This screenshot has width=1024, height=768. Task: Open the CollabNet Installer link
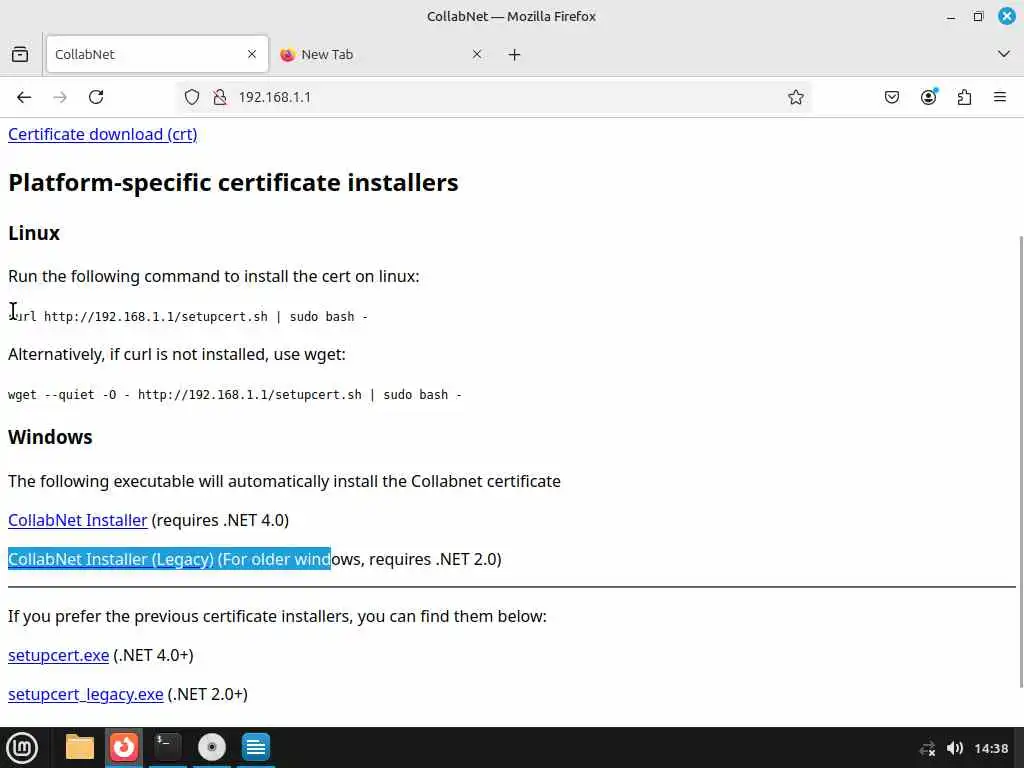click(78, 520)
